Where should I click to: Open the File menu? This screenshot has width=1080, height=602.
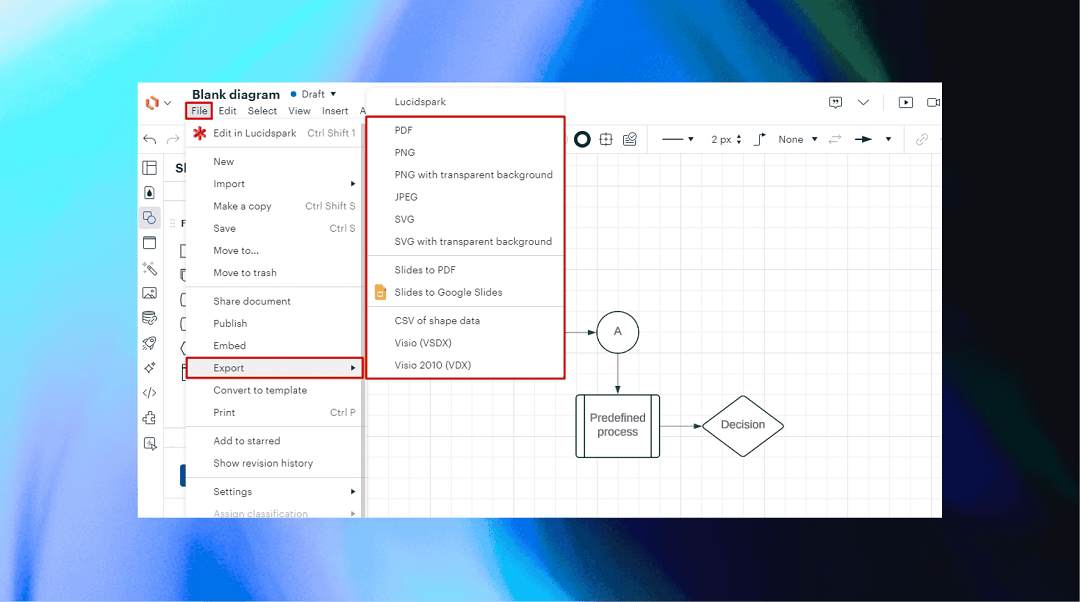(199, 111)
